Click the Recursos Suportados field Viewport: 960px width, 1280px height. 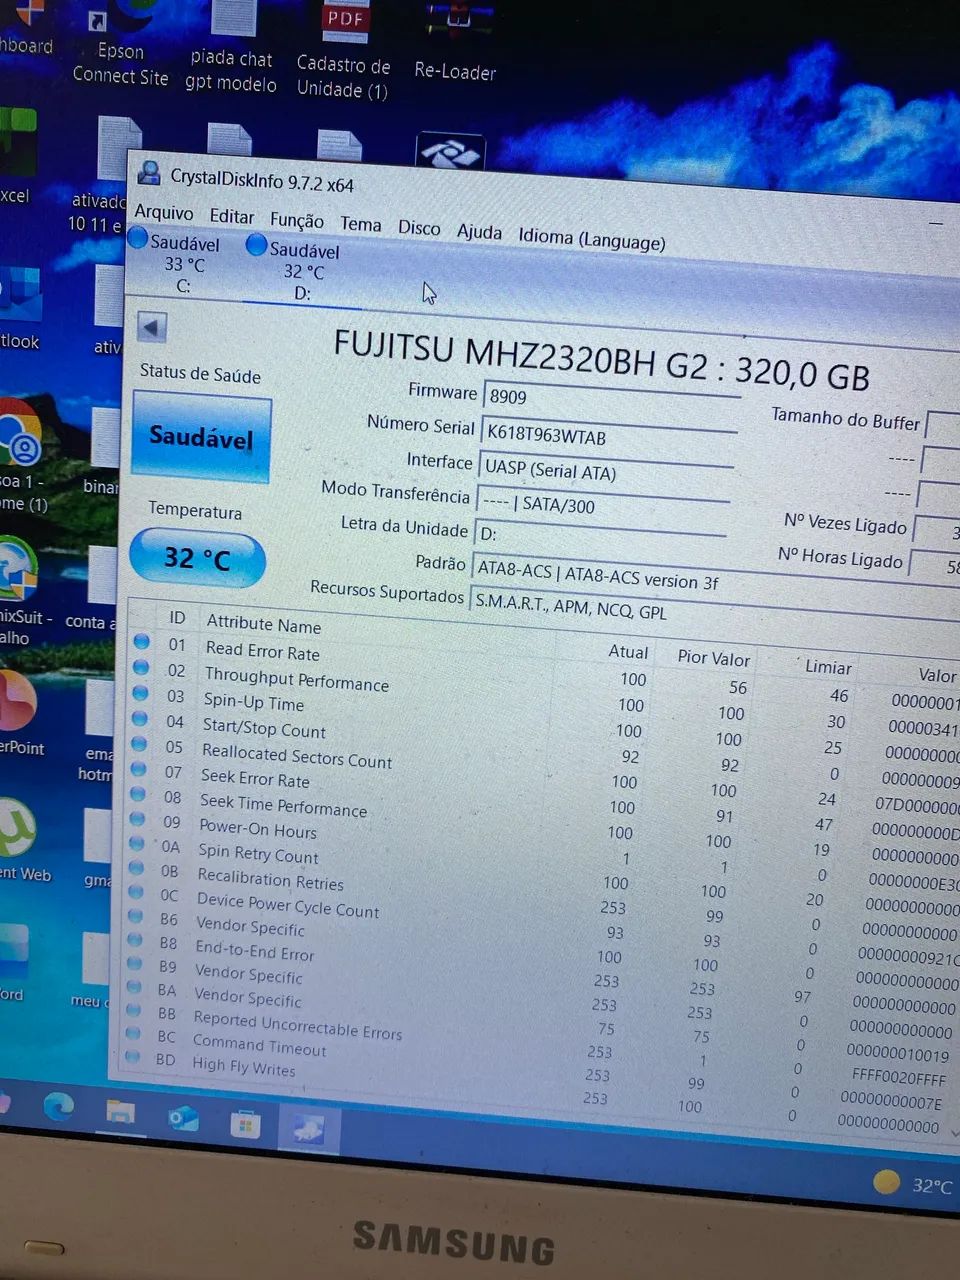click(x=715, y=612)
